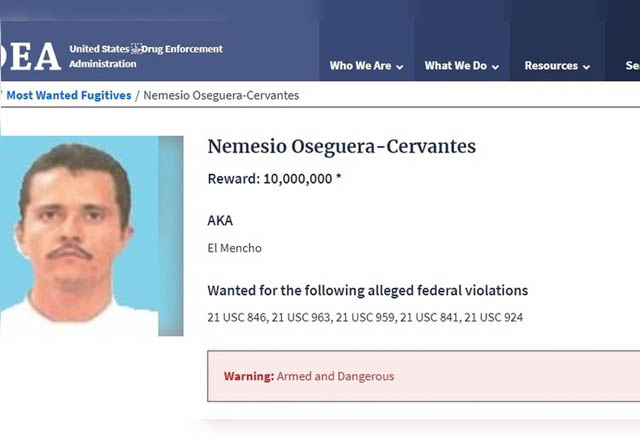The image size is (640, 440).
Task: Go to Most Wanted Fugitives breadcrumb link
Action: (69, 95)
